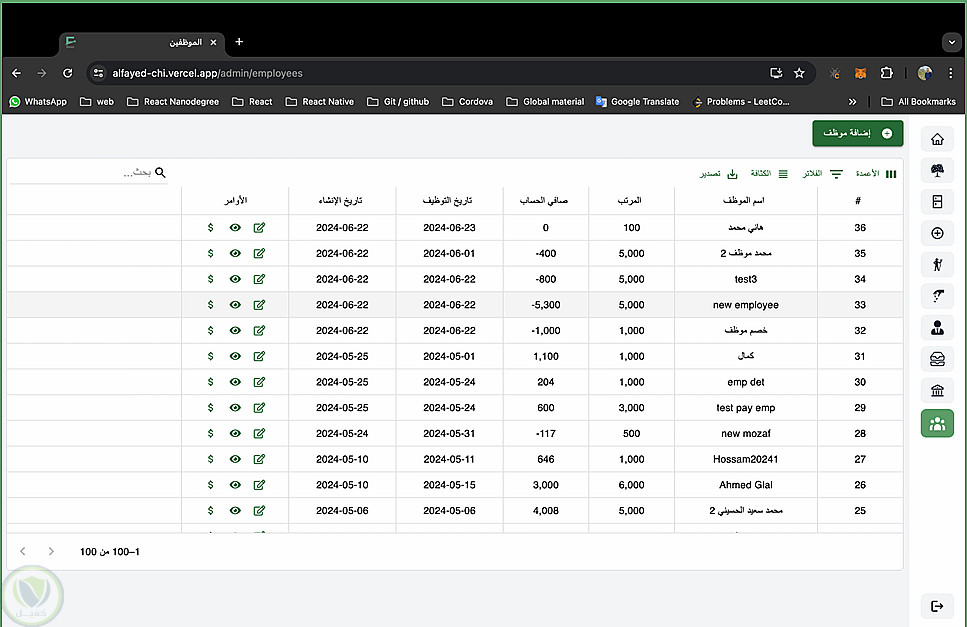
Task: Open All Bookmarks folder
Action: point(918,102)
